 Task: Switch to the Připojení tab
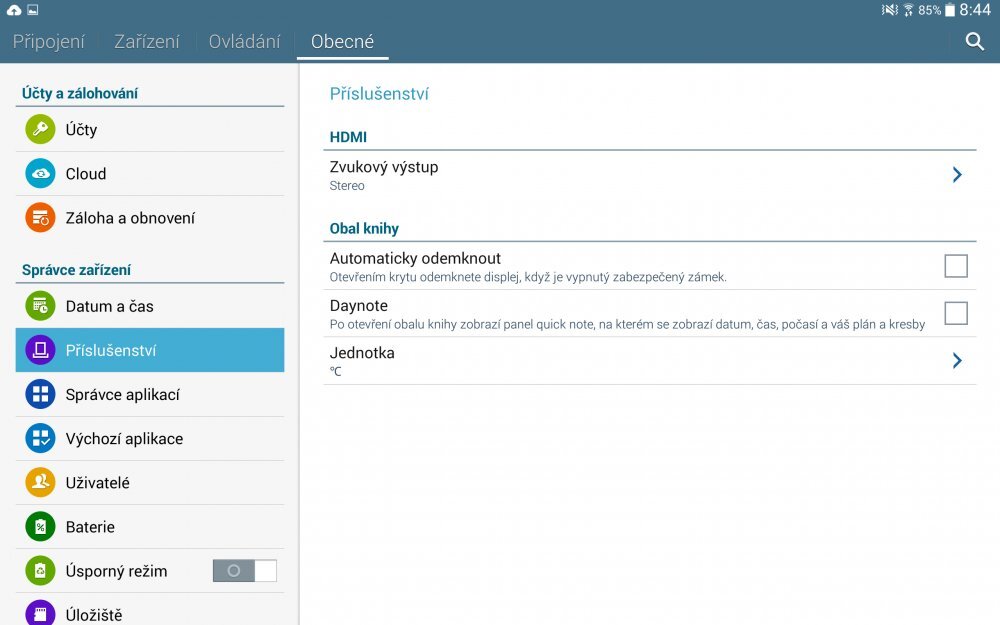pos(48,41)
